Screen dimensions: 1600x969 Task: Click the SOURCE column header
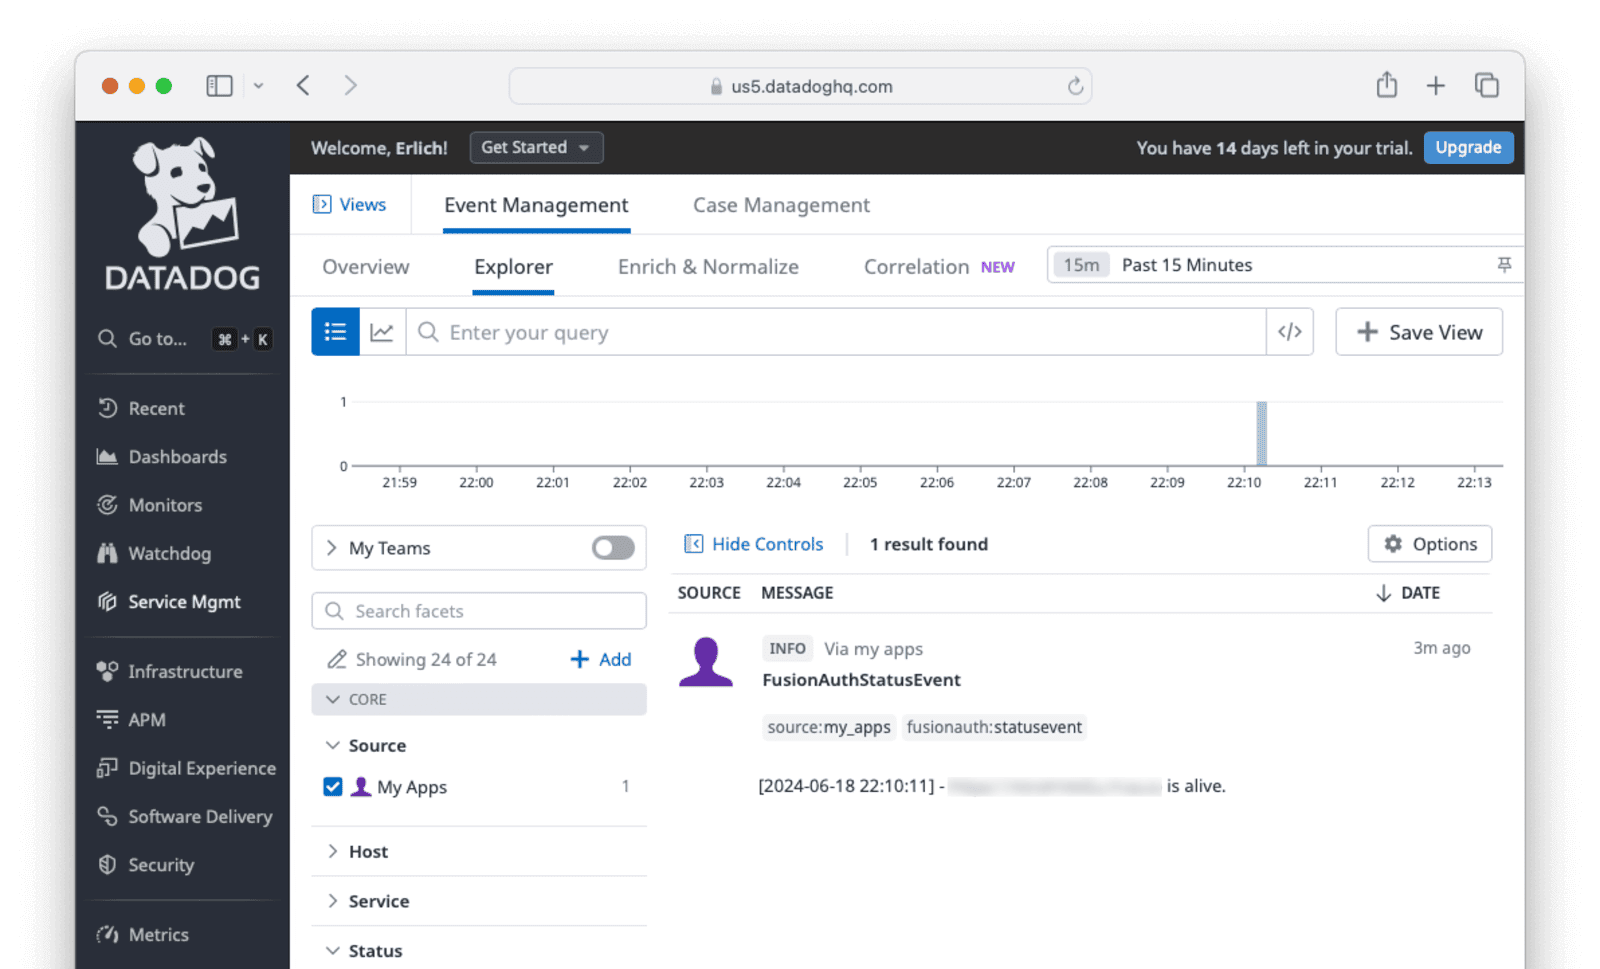[x=709, y=593]
